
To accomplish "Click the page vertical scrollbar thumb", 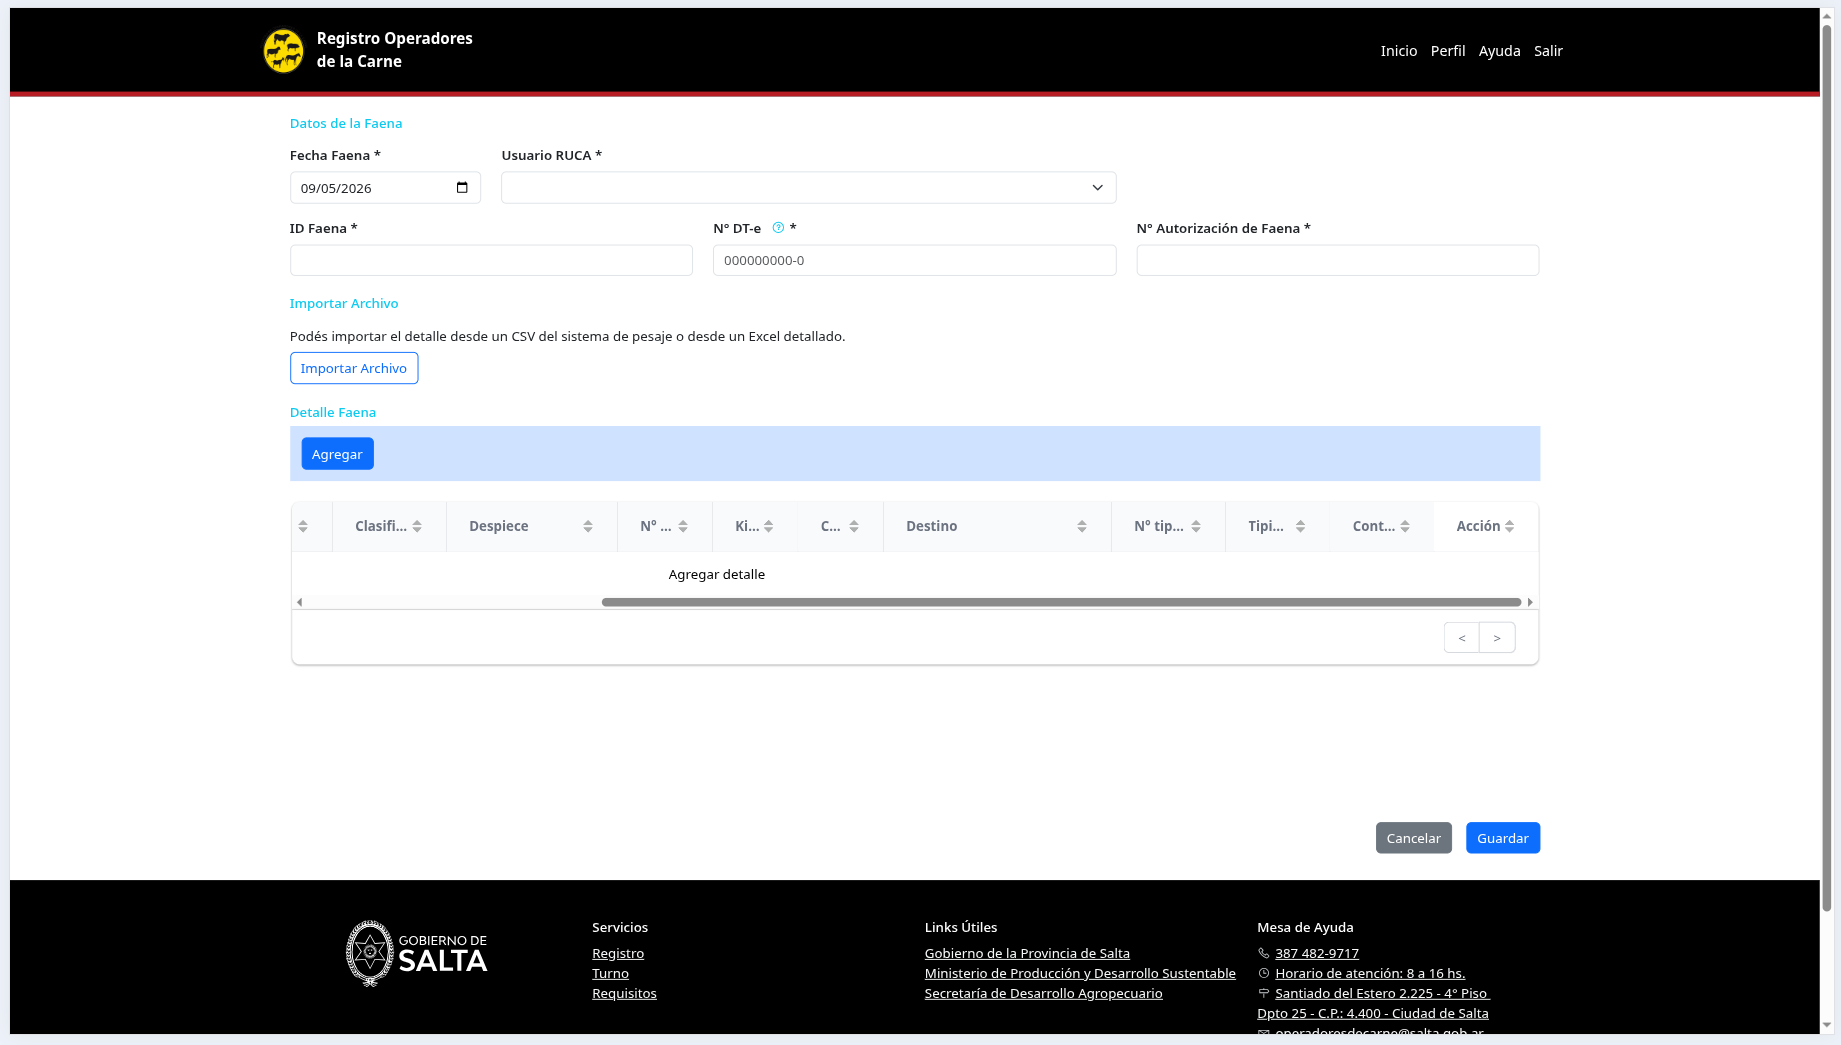I will pos(1826,468).
